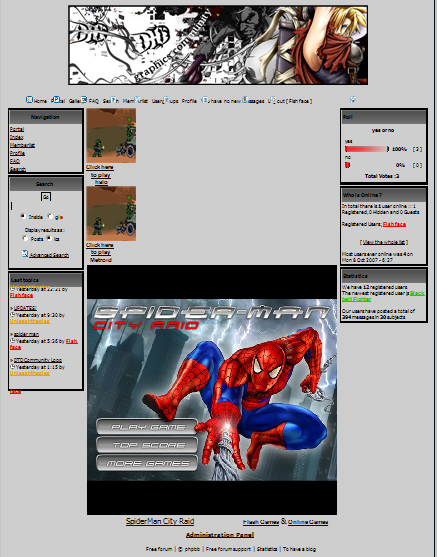
Task: Open Profile in the top menu
Action: pos(189,101)
